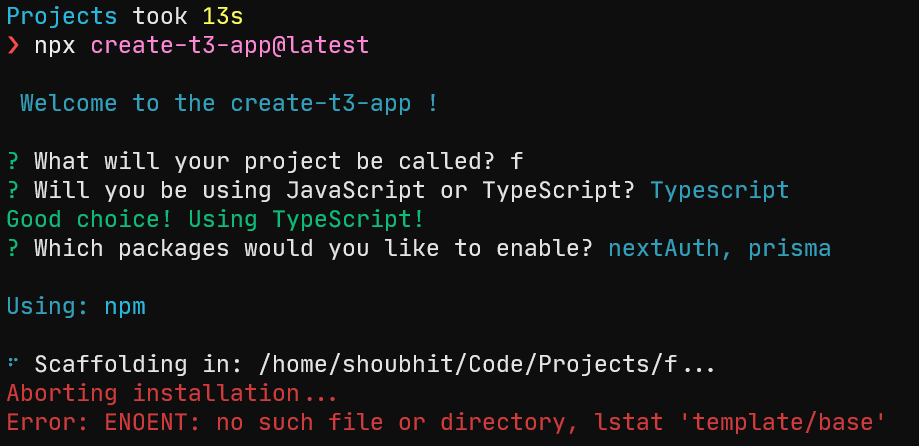This screenshot has height=446, width=919.
Task: Click the question mark before JavaScript or TypeScript prompt
Action: [13, 190]
